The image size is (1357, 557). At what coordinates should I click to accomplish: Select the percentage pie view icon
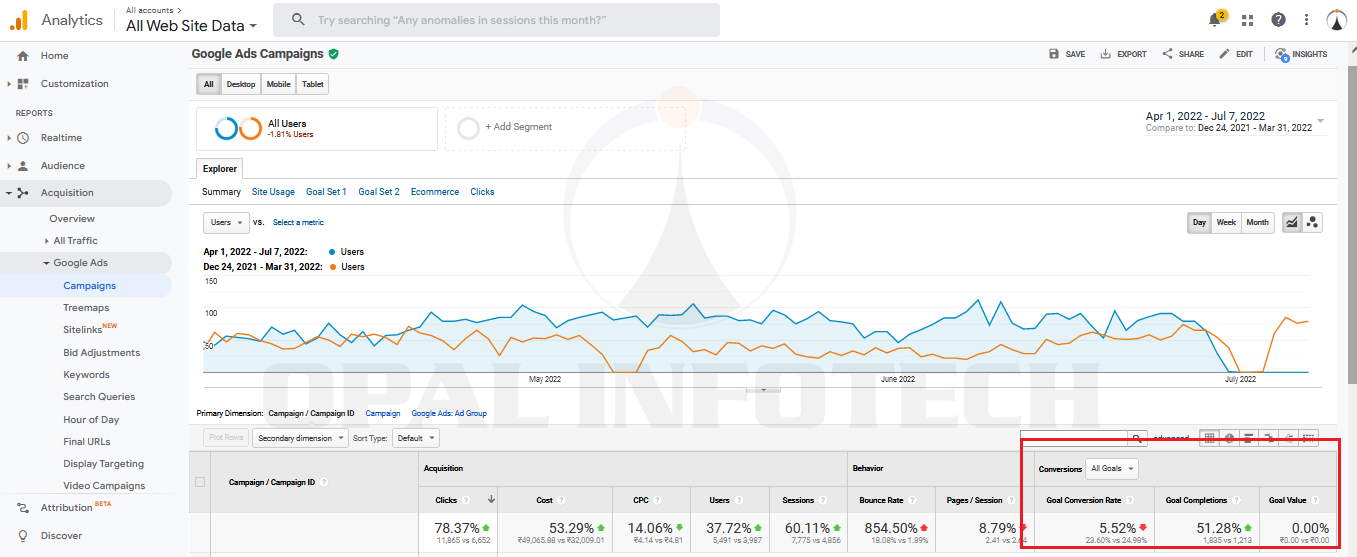coord(1230,438)
